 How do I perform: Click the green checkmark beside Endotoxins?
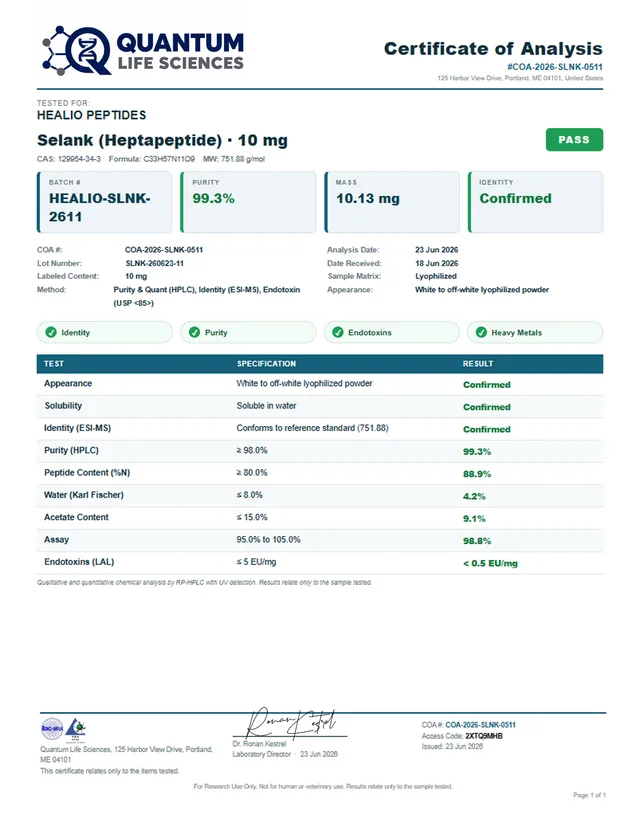tap(337, 332)
